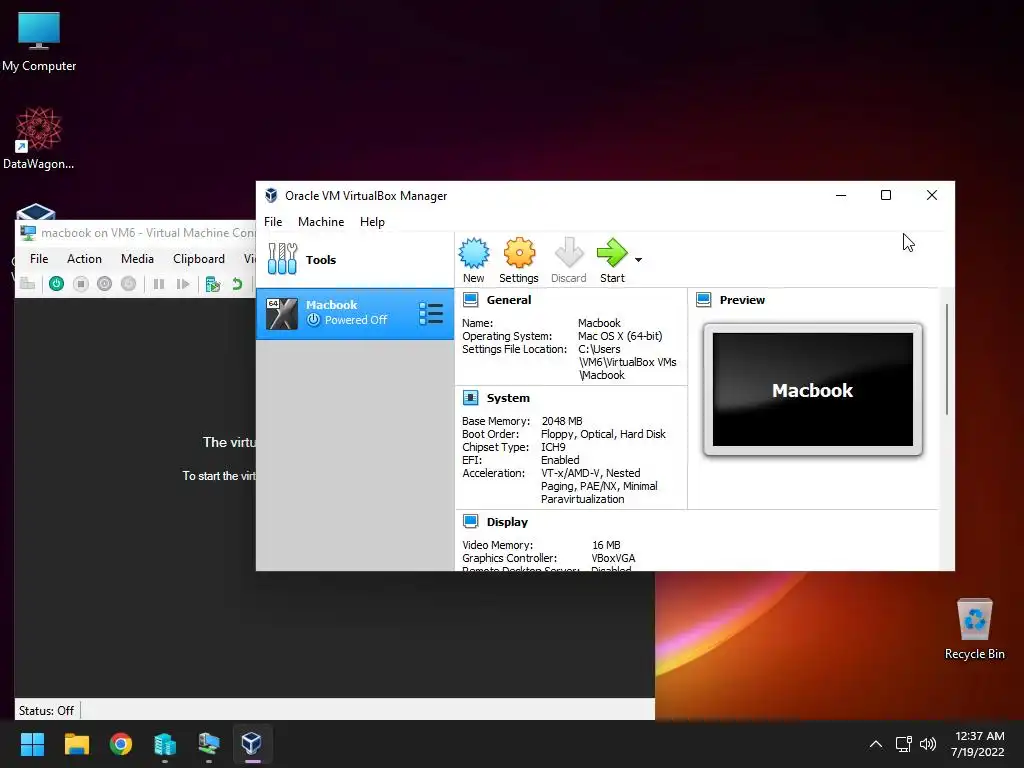Open the Recycle Bin desktop icon

(x=974, y=629)
